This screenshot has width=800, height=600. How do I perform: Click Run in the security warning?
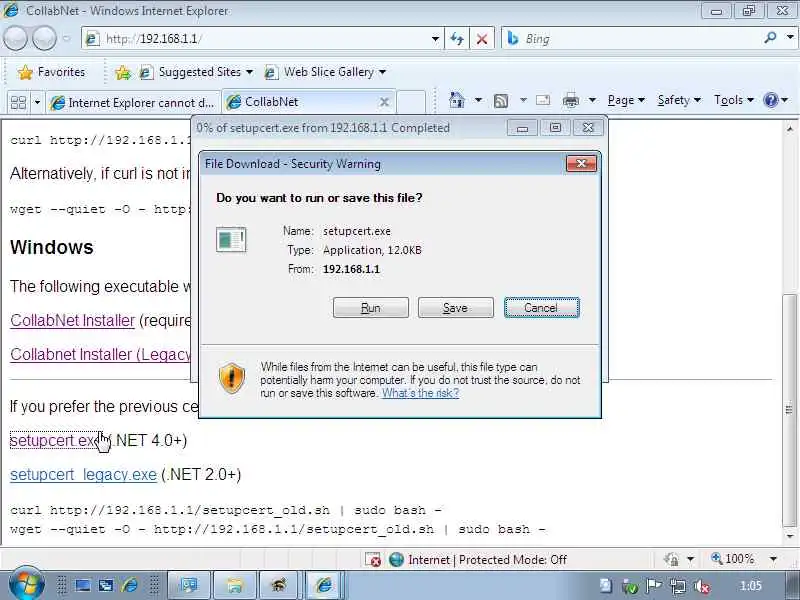tap(371, 308)
